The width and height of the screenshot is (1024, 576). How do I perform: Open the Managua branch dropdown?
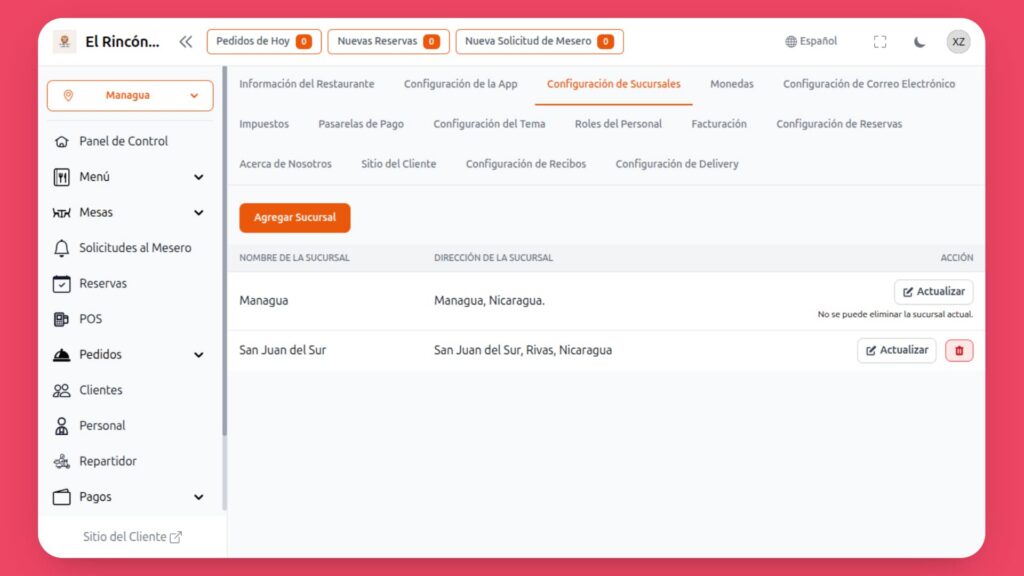(x=130, y=95)
